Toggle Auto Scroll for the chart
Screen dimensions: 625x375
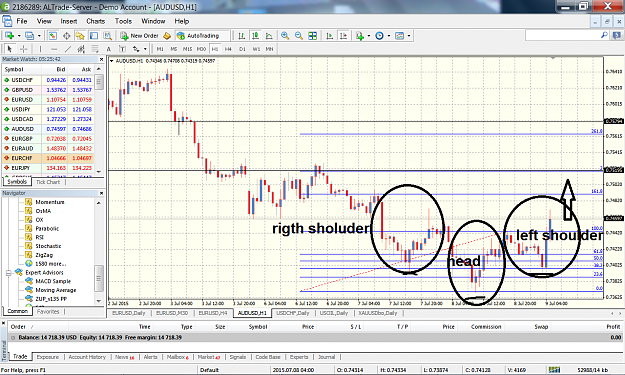329,36
